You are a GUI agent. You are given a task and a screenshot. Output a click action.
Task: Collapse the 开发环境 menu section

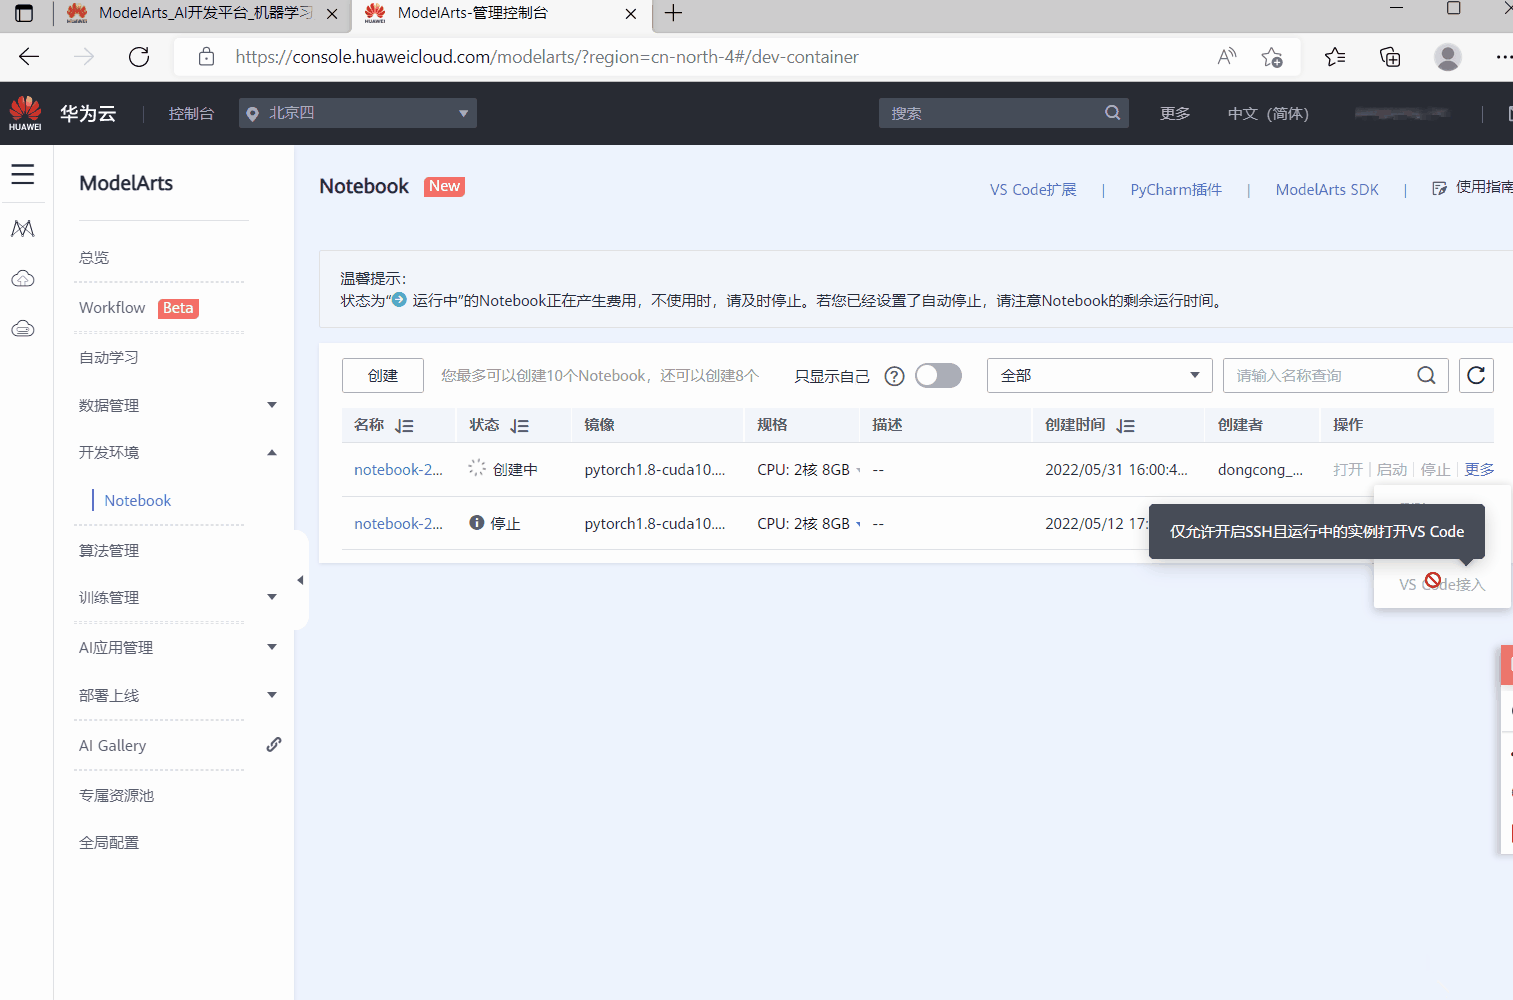pos(272,453)
